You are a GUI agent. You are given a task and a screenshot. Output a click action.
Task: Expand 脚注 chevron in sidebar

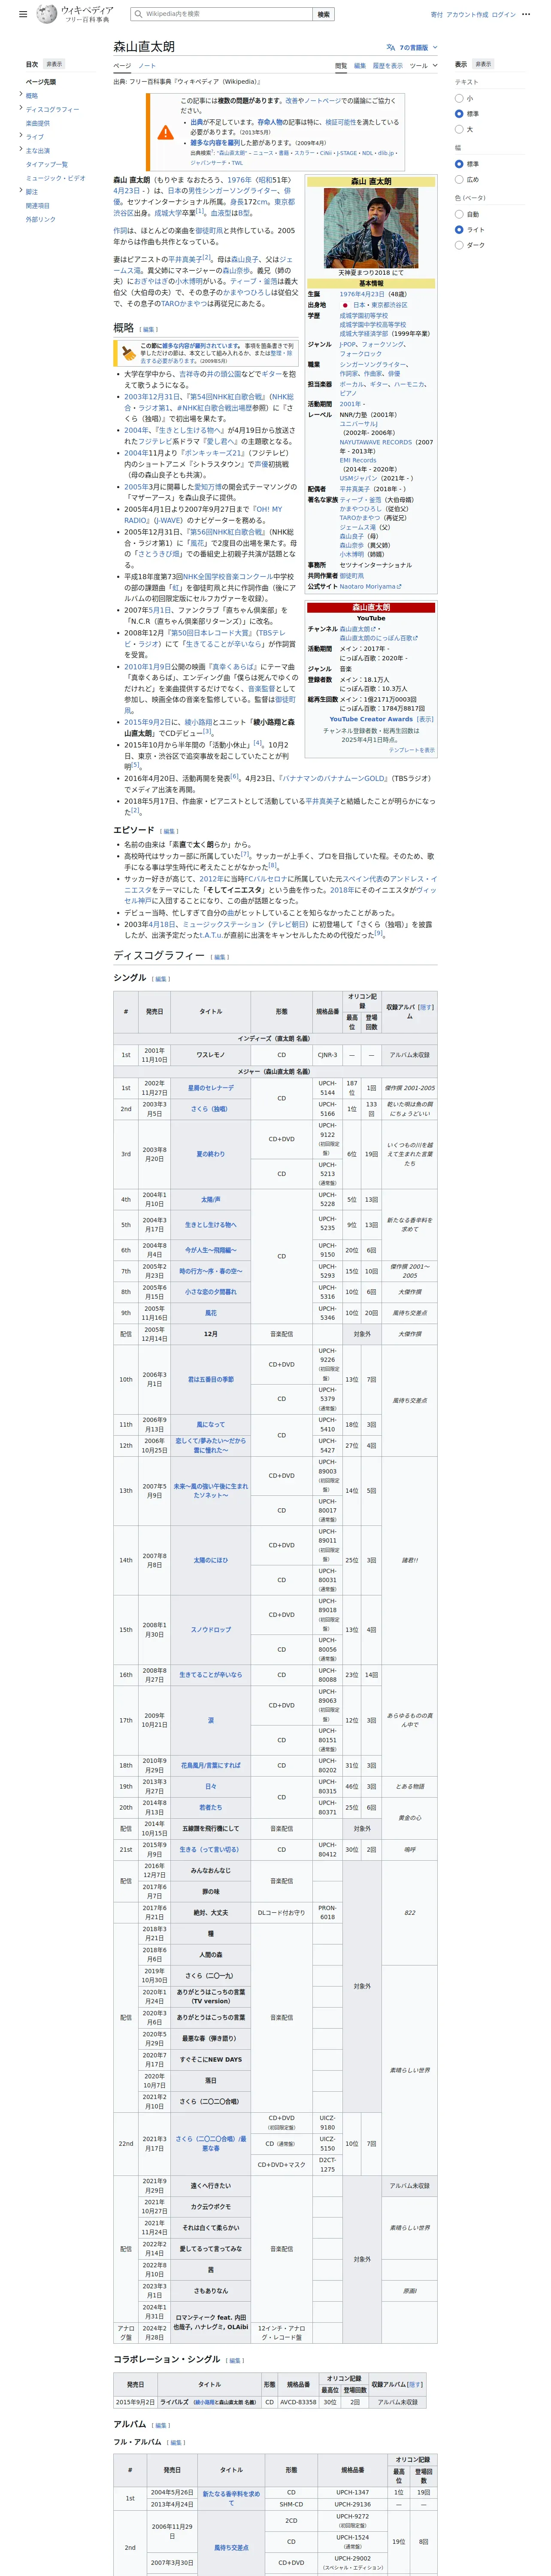(20, 191)
